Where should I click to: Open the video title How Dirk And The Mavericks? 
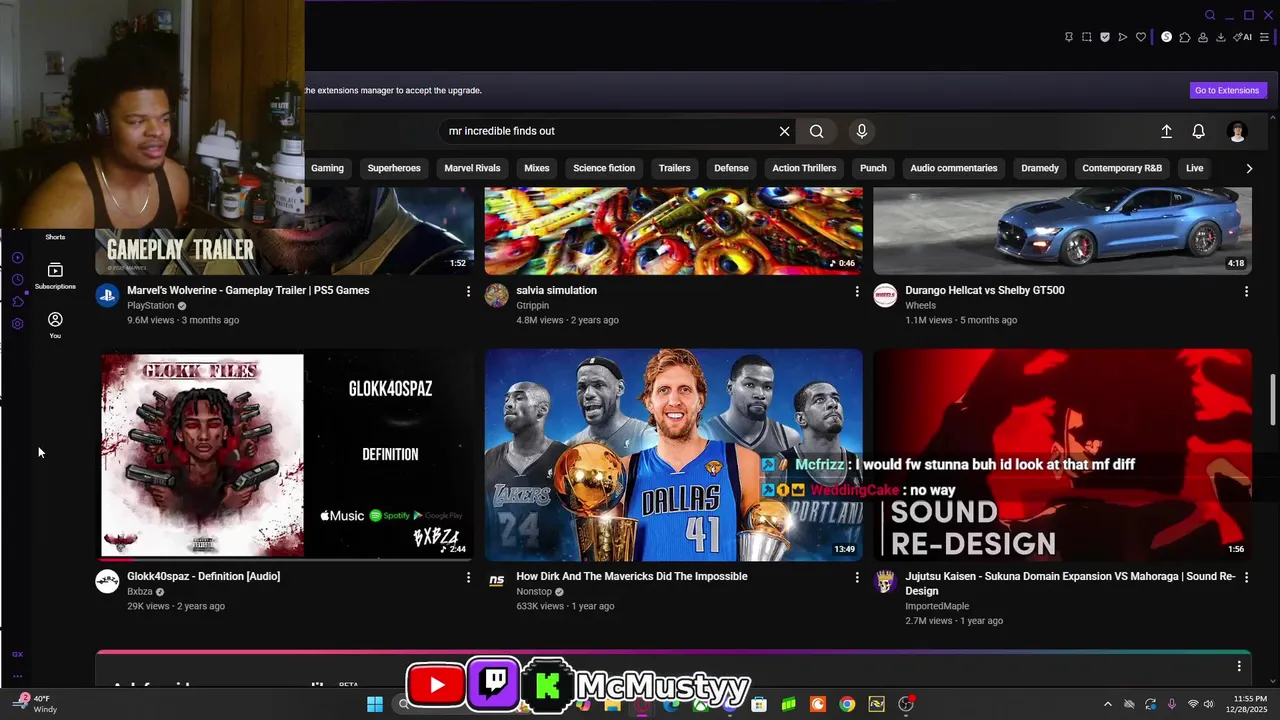pyautogui.click(x=631, y=577)
